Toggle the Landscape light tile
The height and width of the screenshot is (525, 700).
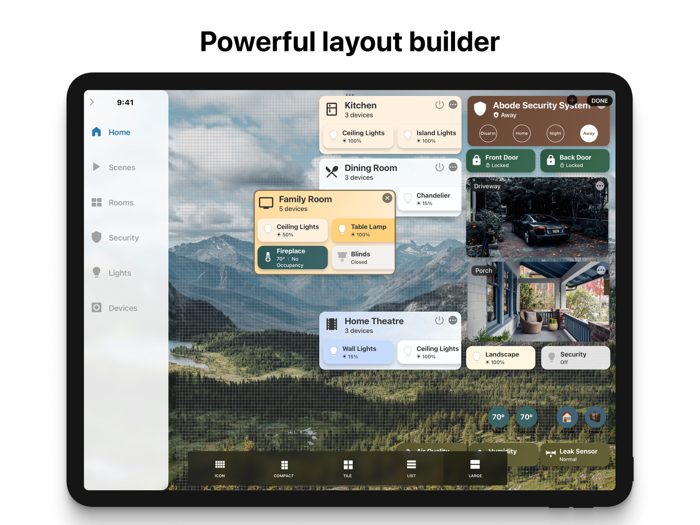500,358
